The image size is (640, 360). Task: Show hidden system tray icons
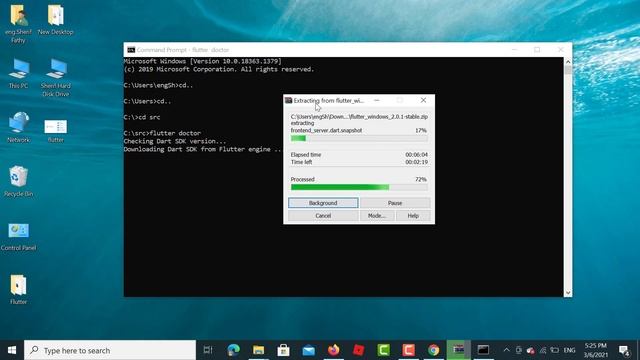coord(506,350)
